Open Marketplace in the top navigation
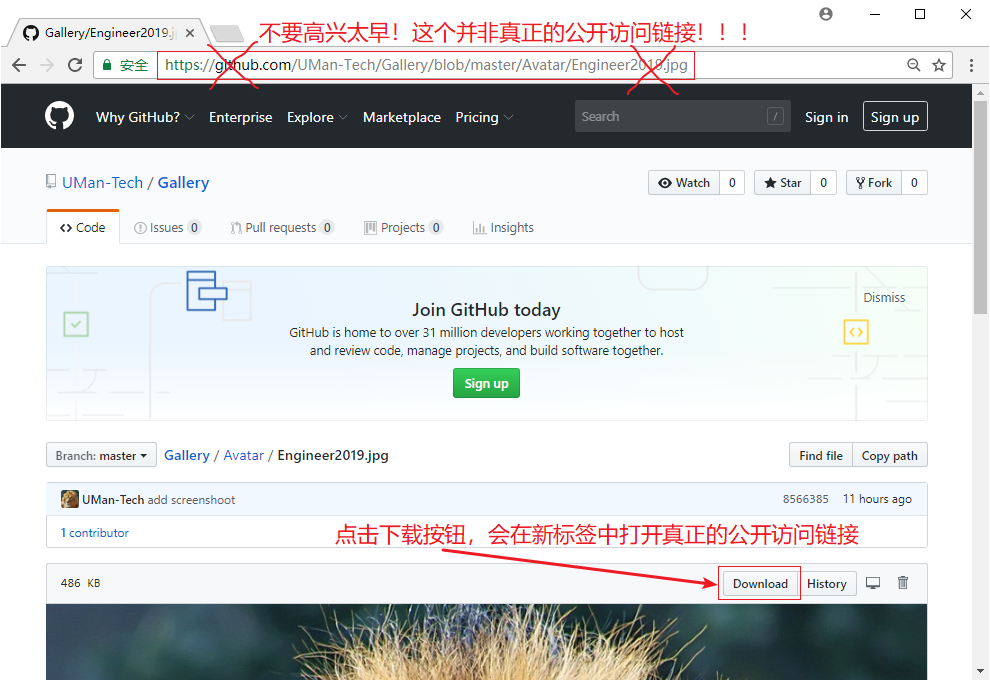Screen dimensions: 990x681 point(402,117)
